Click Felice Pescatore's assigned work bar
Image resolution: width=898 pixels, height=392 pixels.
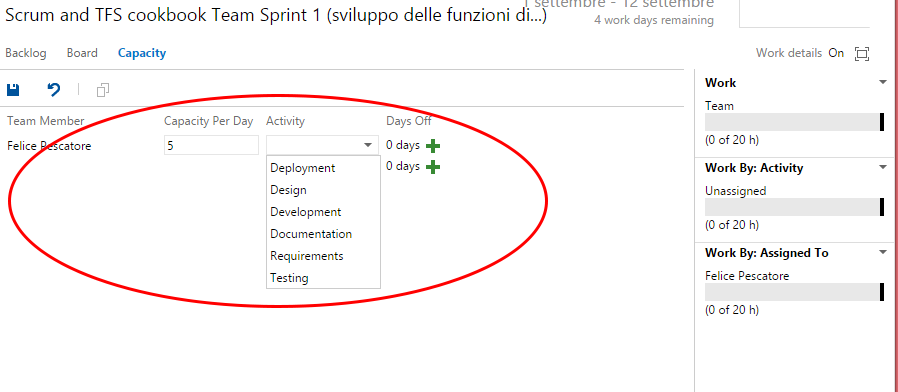click(794, 292)
